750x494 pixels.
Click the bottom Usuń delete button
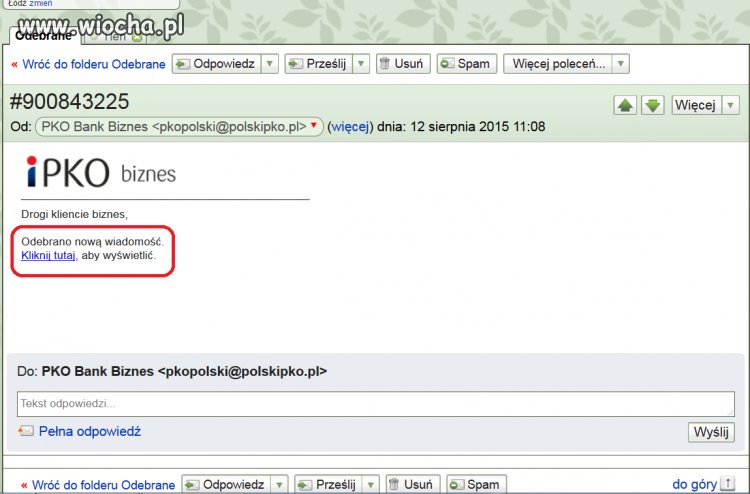(413, 484)
